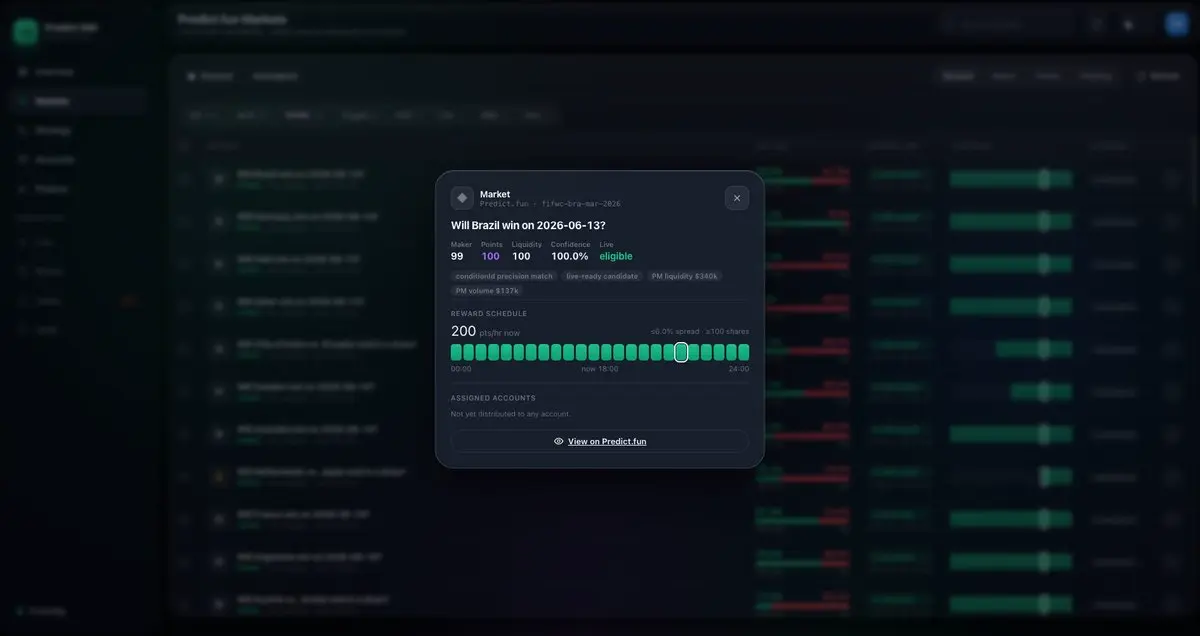
Task: Click the "conditionId precision match" tag
Action: (x=504, y=276)
